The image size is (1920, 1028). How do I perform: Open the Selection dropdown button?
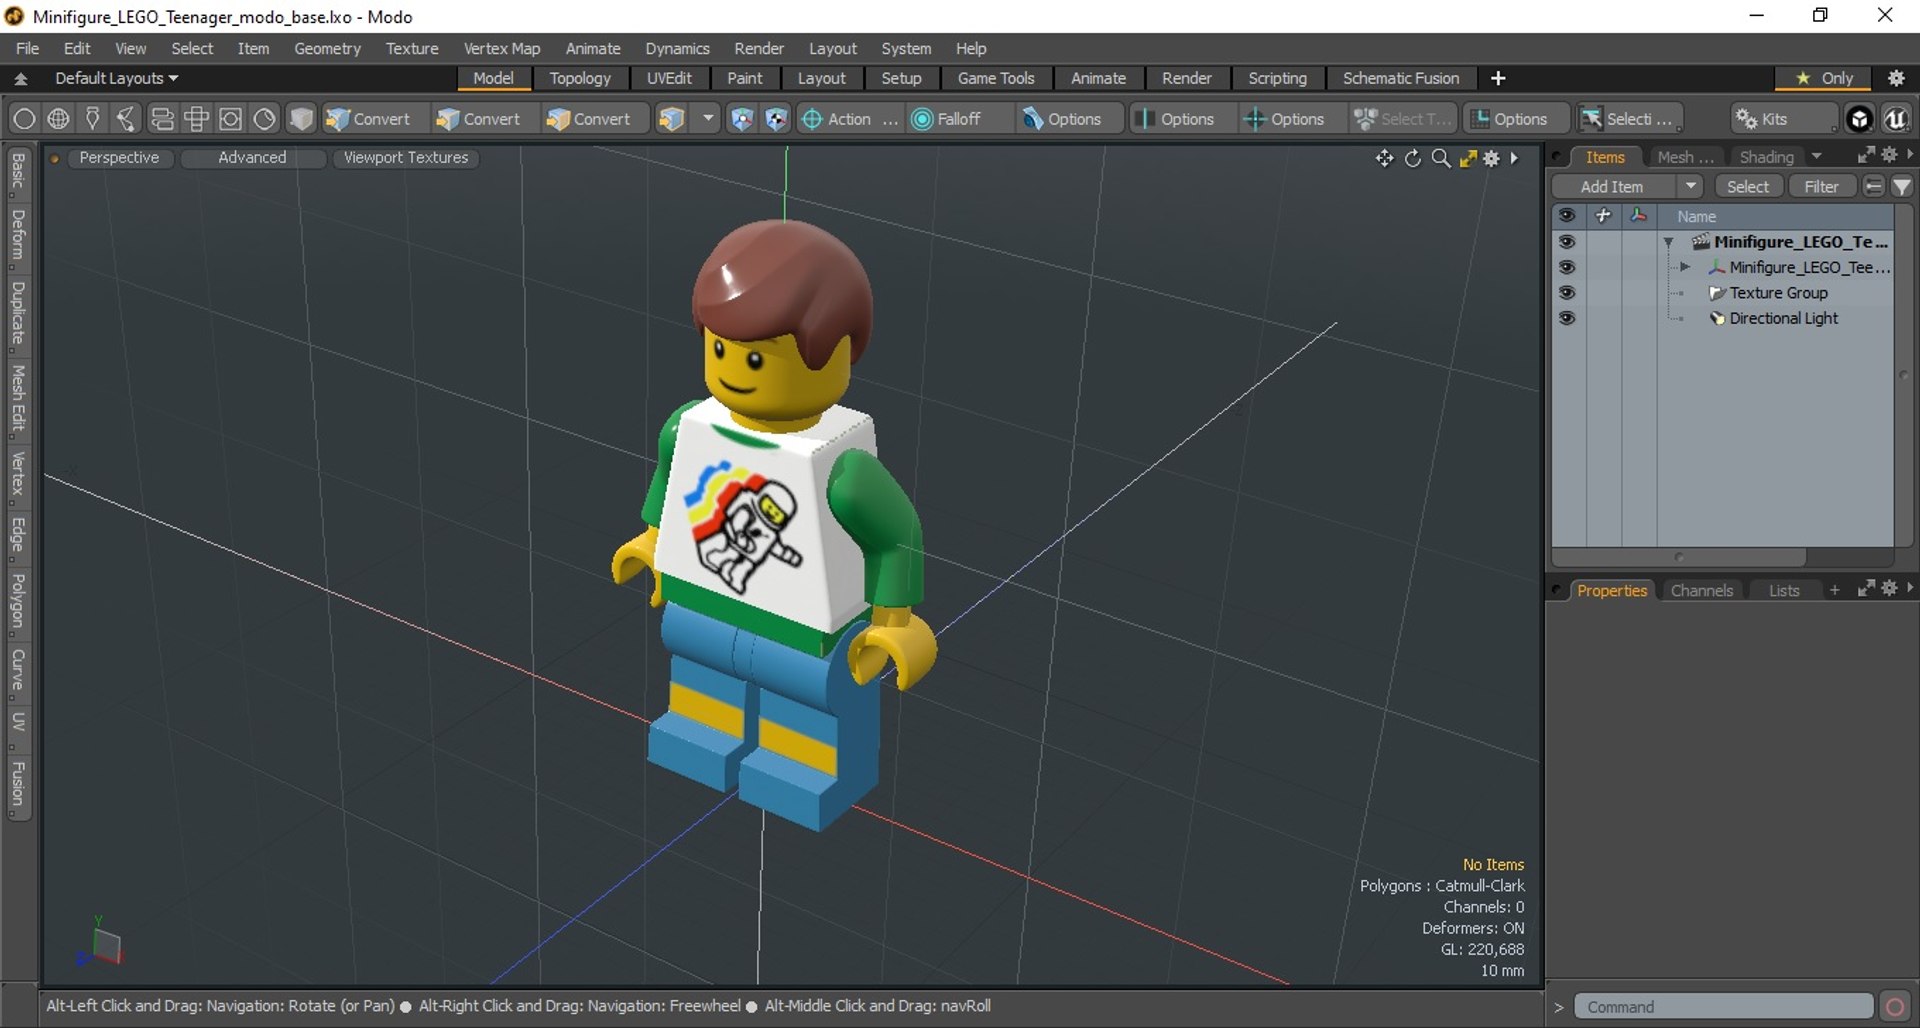pos(1629,119)
